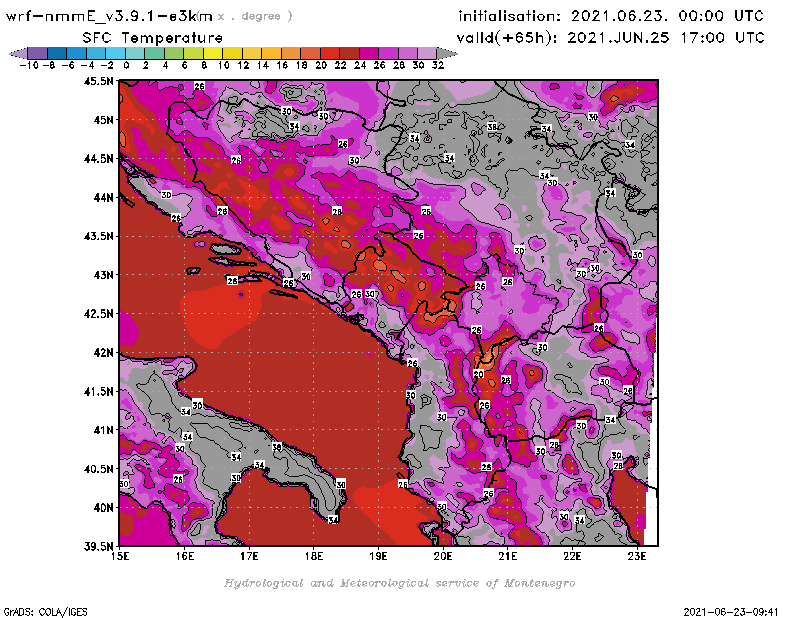Click the 18 to 20 red-orange swatch
This screenshot has height=618, width=800.
point(310,53)
